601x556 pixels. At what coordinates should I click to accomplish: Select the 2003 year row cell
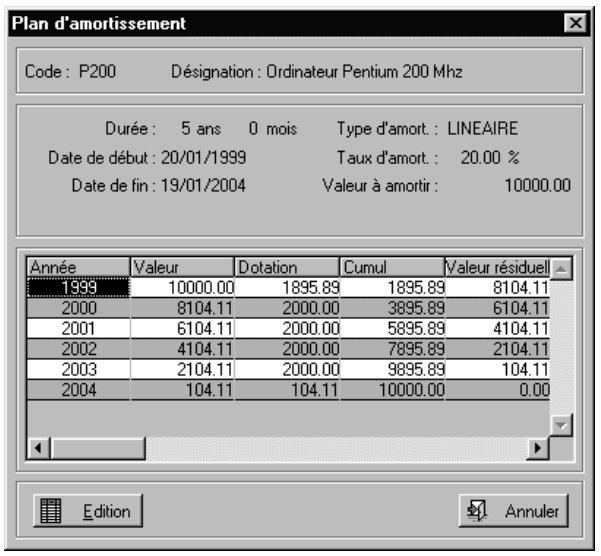[79, 369]
